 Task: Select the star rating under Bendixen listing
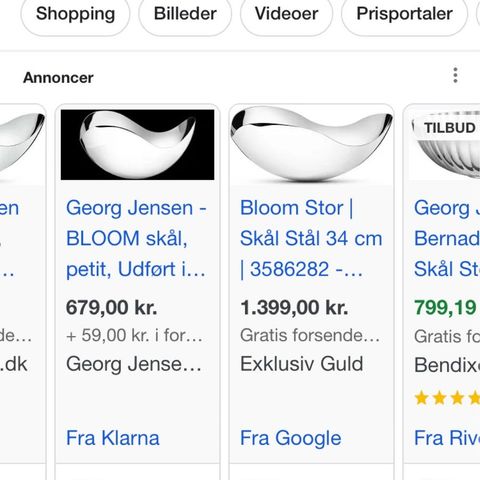click(x=447, y=398)
